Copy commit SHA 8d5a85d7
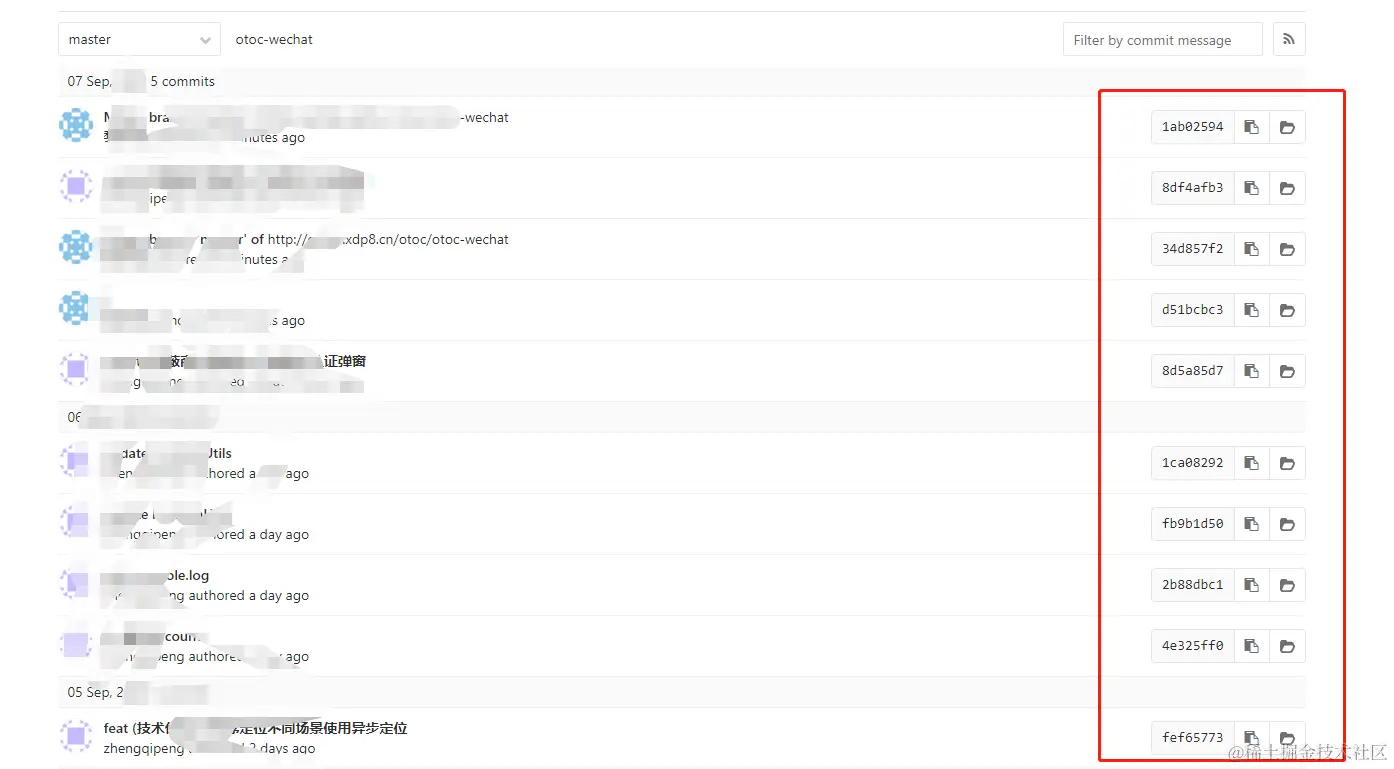 [1251, 371]
